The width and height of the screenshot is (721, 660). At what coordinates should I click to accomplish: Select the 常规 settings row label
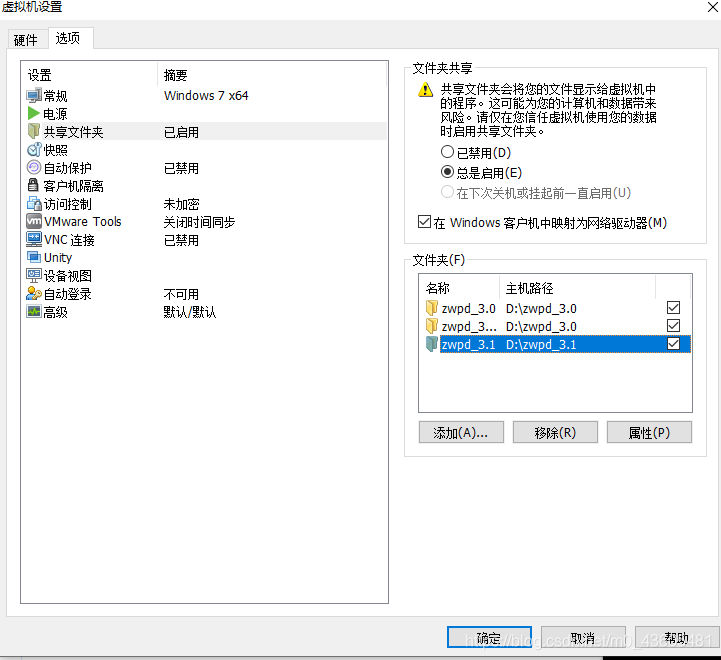tap(55, 96)
